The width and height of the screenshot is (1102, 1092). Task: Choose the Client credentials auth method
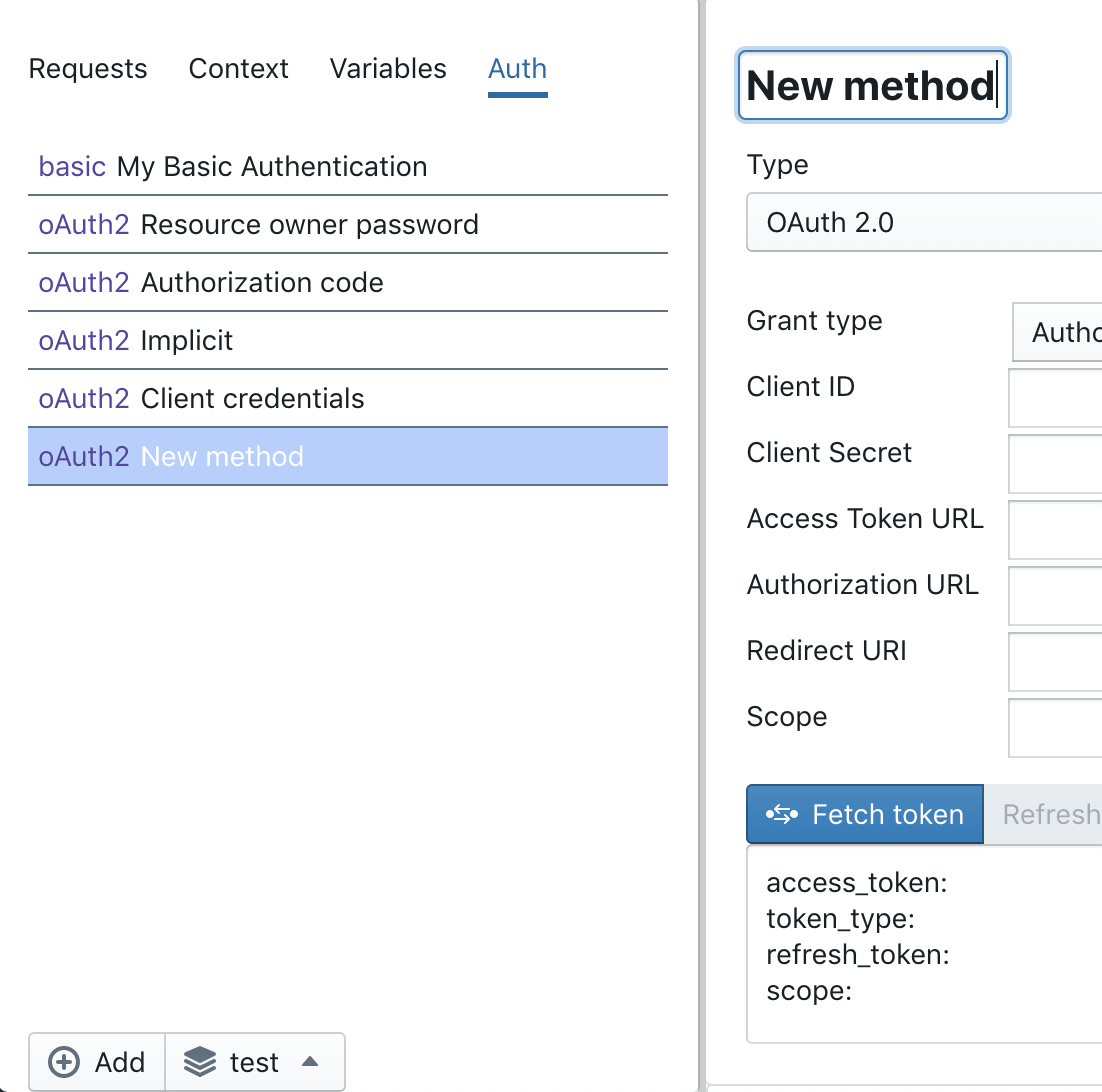(x=253, y=398)
